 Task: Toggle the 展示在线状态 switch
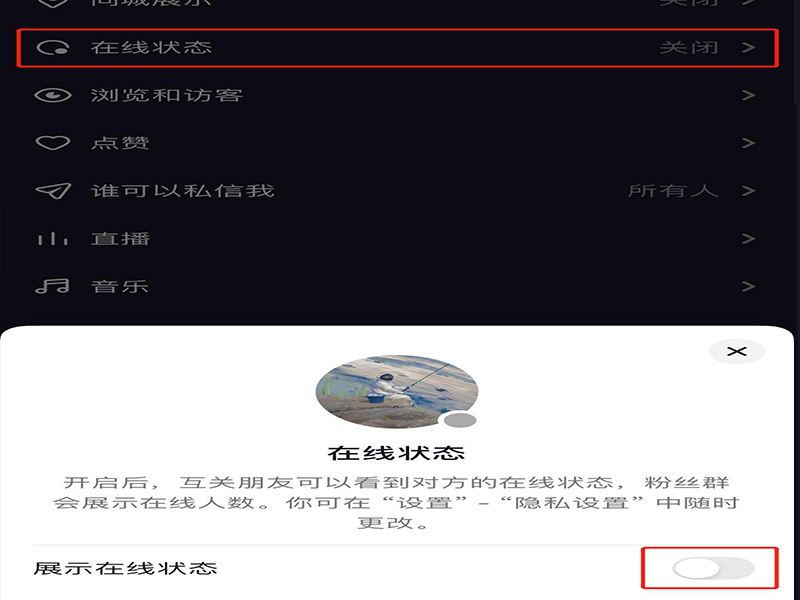coord(713,568)
